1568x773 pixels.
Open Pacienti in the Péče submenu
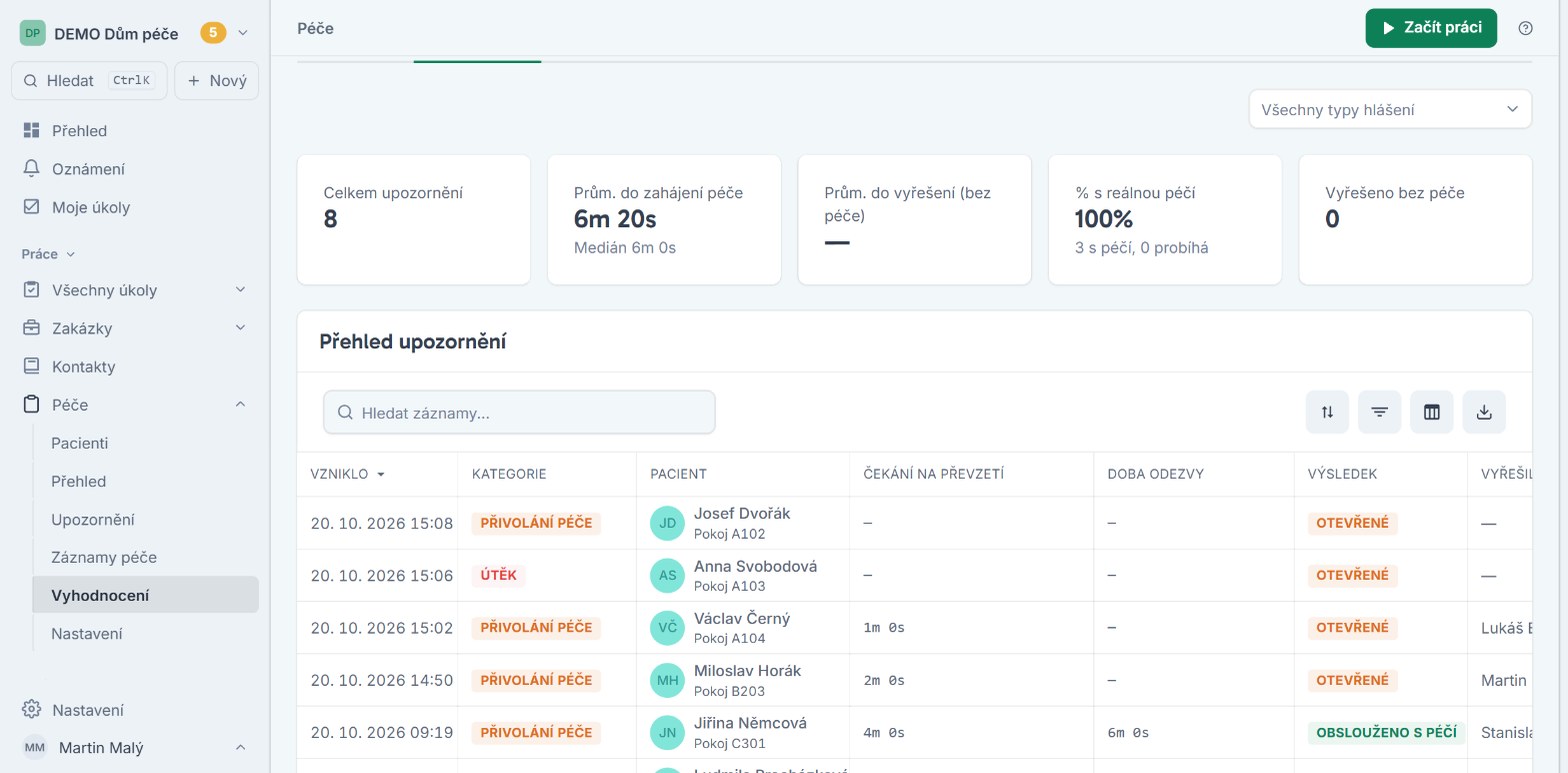coord(80,443)
